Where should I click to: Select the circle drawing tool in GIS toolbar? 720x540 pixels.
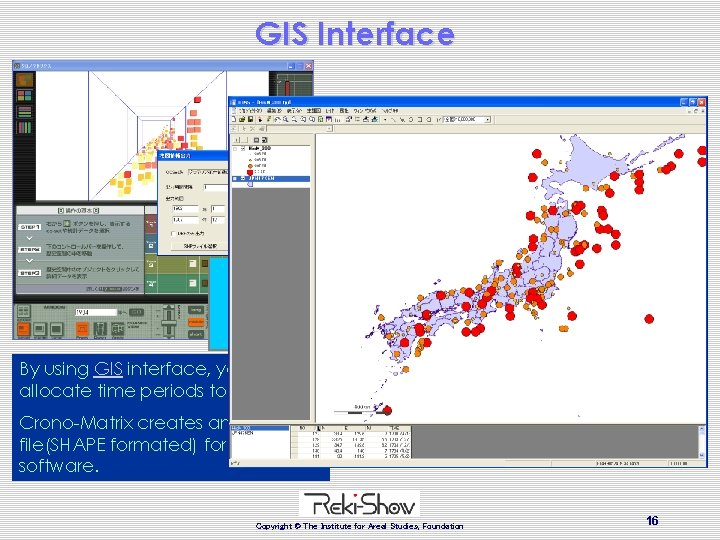click(x=411, y=119)
